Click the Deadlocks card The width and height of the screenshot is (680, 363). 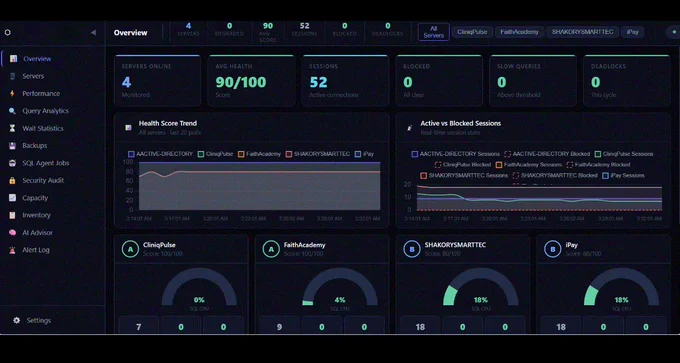tap(627, 81)
